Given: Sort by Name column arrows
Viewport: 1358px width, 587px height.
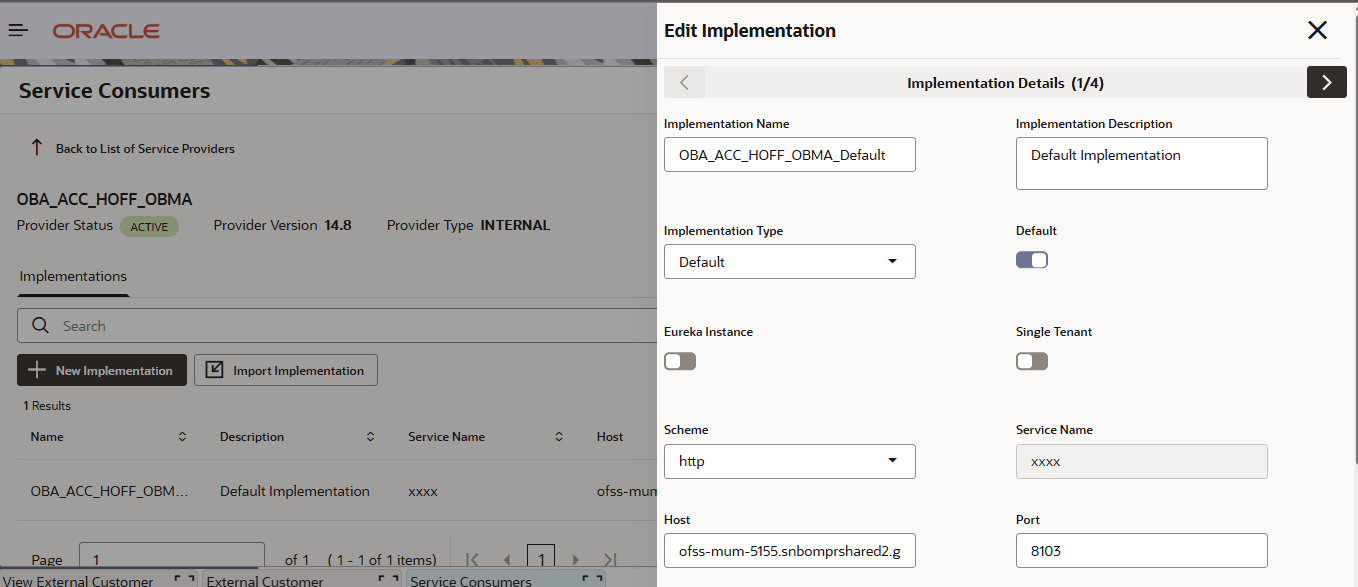Looking at the screenshot, I should (x=182, y=437).
